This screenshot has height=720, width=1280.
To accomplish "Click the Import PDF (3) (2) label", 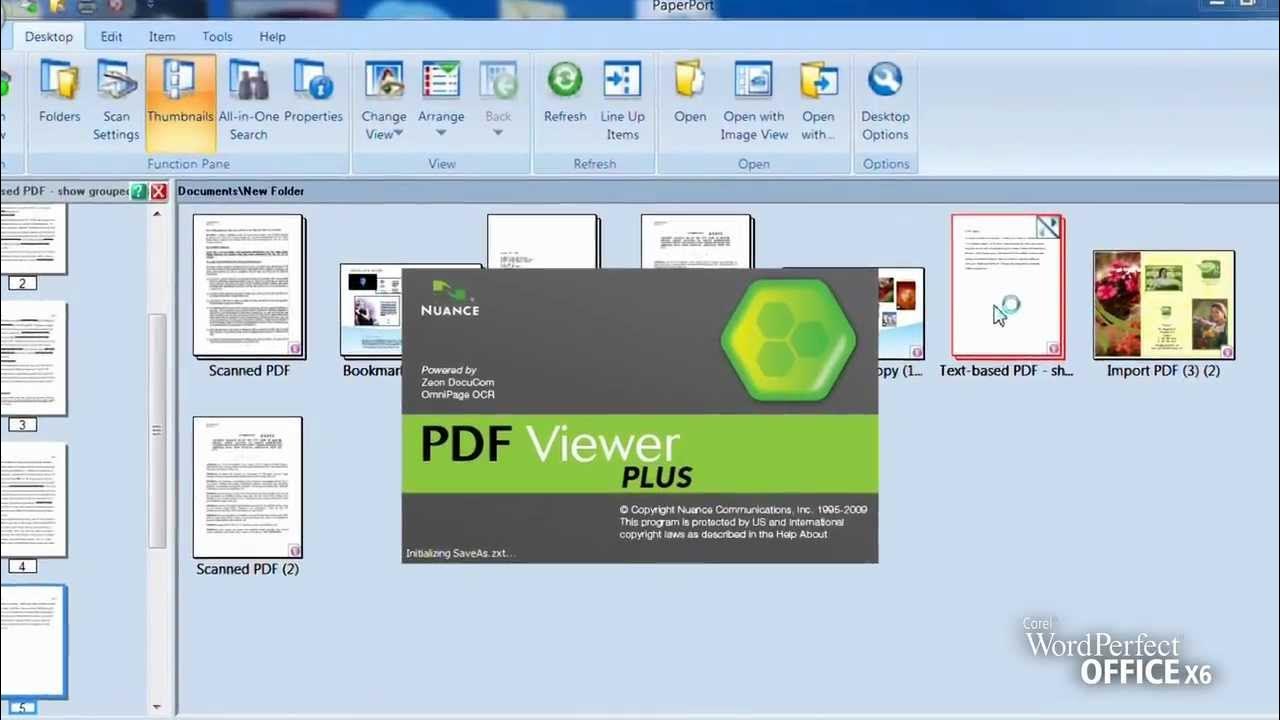I will 1163,371.
